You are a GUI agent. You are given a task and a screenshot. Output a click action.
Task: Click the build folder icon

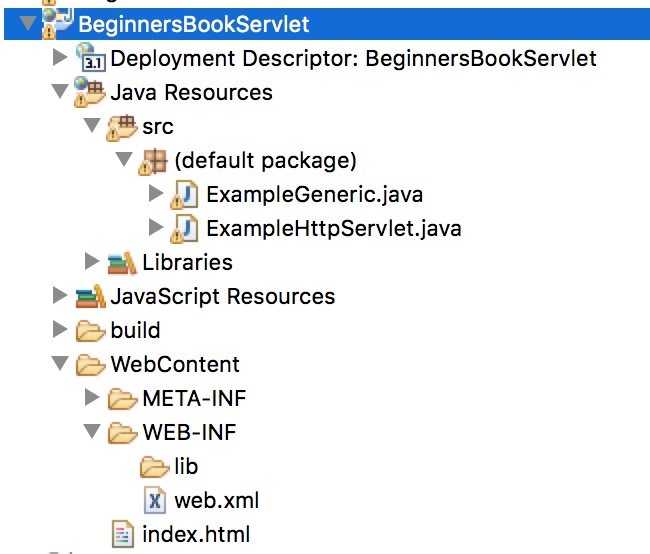[90, 330]
